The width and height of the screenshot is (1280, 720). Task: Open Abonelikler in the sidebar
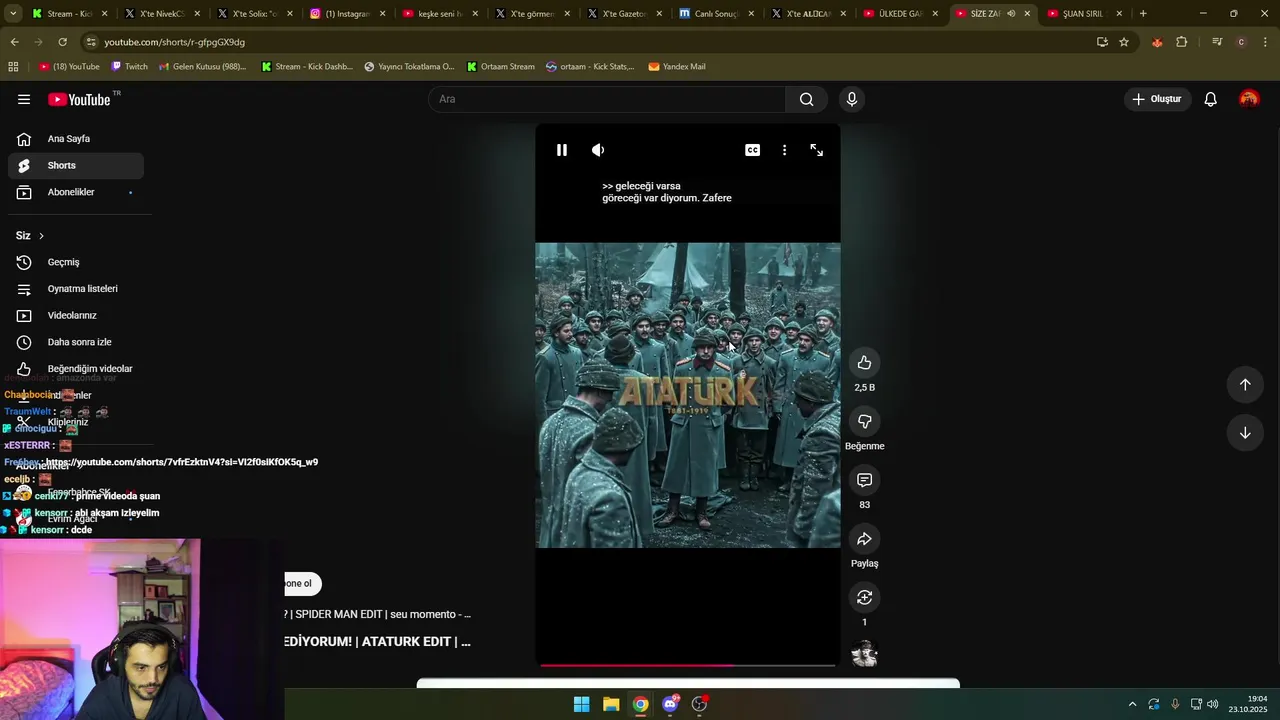(76, 192)
